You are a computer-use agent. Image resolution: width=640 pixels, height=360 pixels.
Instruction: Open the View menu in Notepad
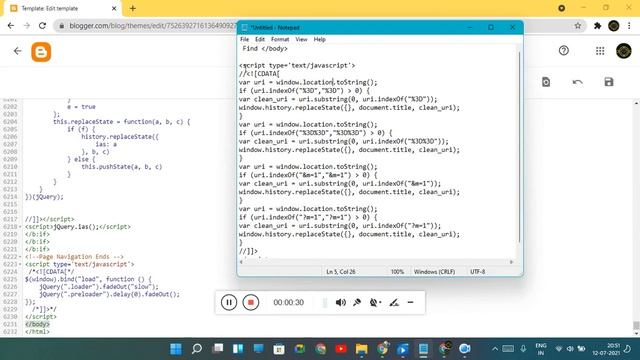(x=301, y=39)
